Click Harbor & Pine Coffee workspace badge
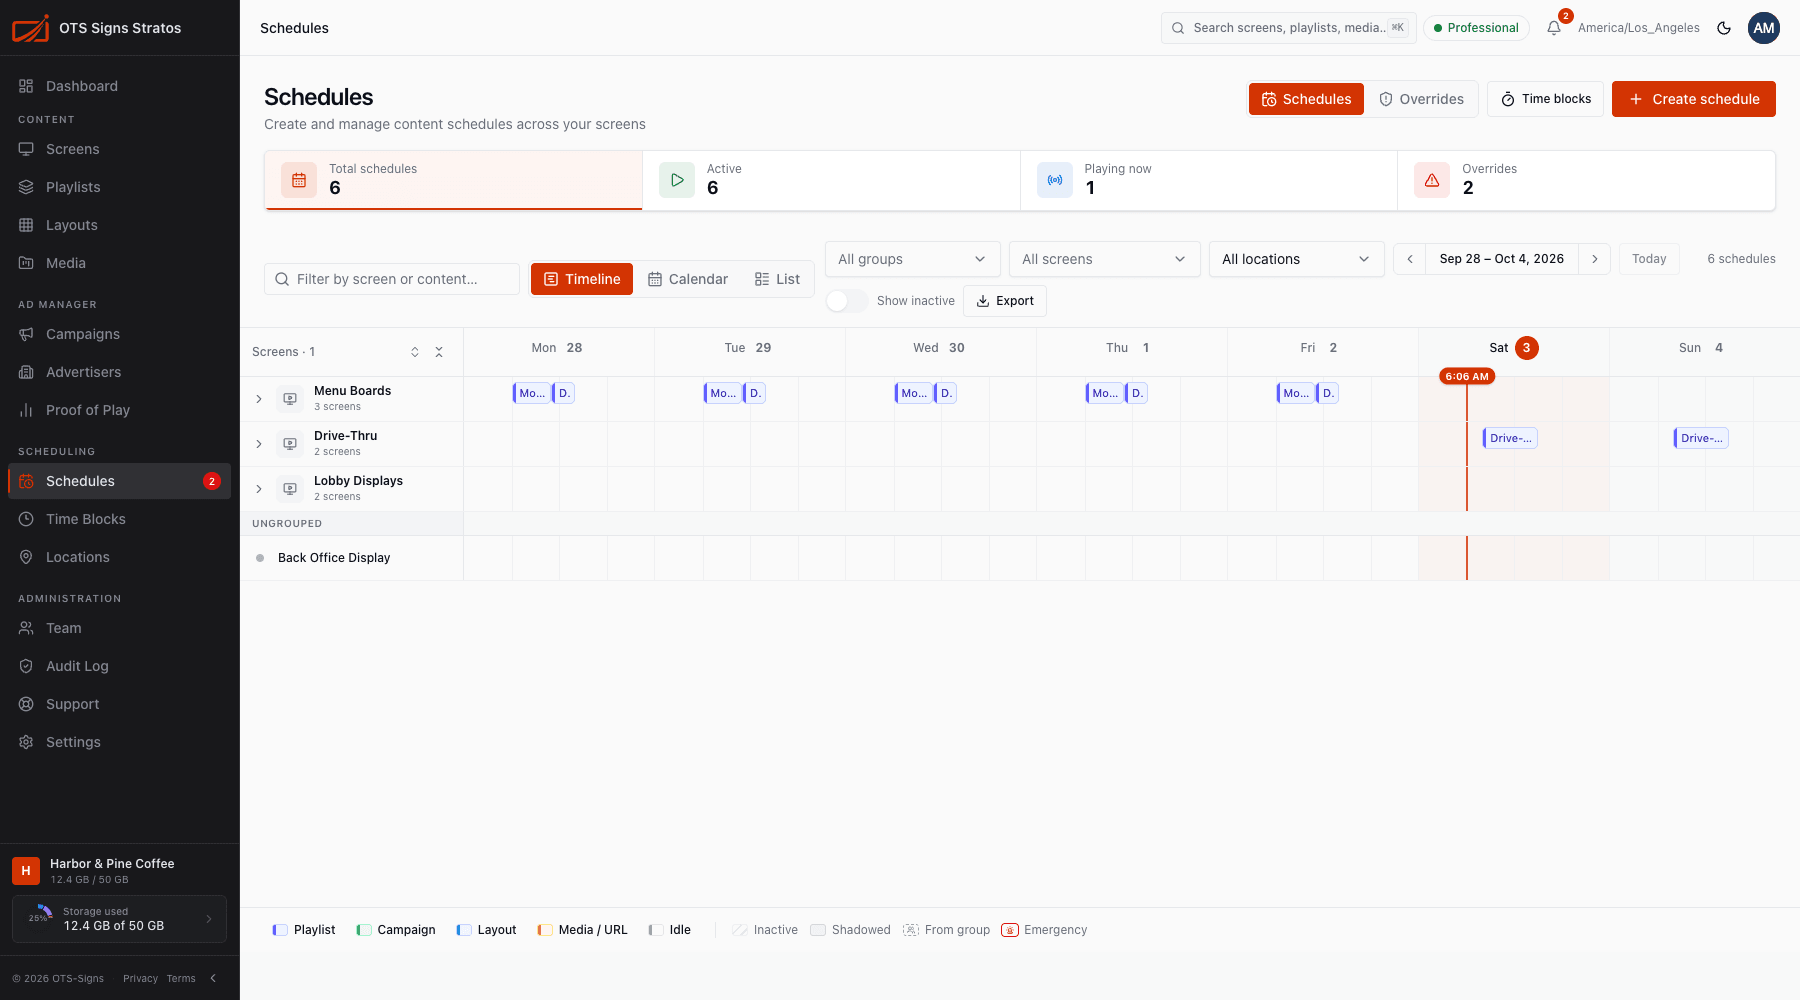Image resolution: width=1800 pixels, height=1000 pixels. click(26, 871)
